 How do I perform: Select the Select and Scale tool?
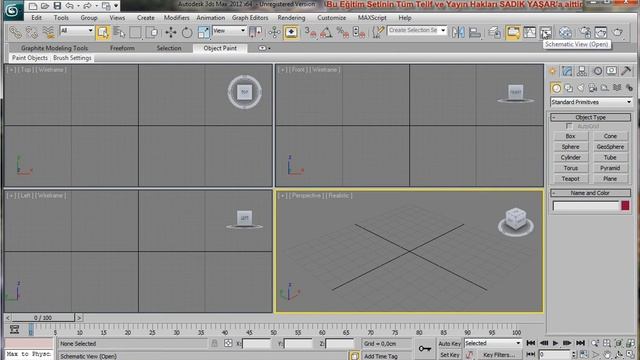203,32
